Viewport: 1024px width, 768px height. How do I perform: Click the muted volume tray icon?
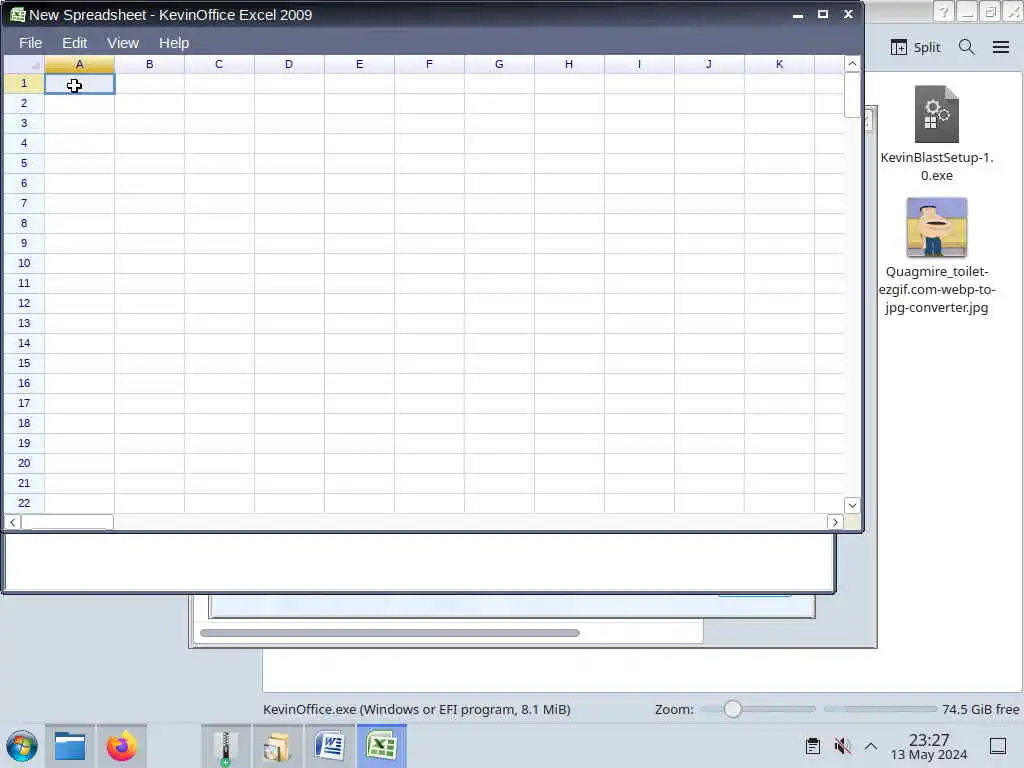coord(842,746)
